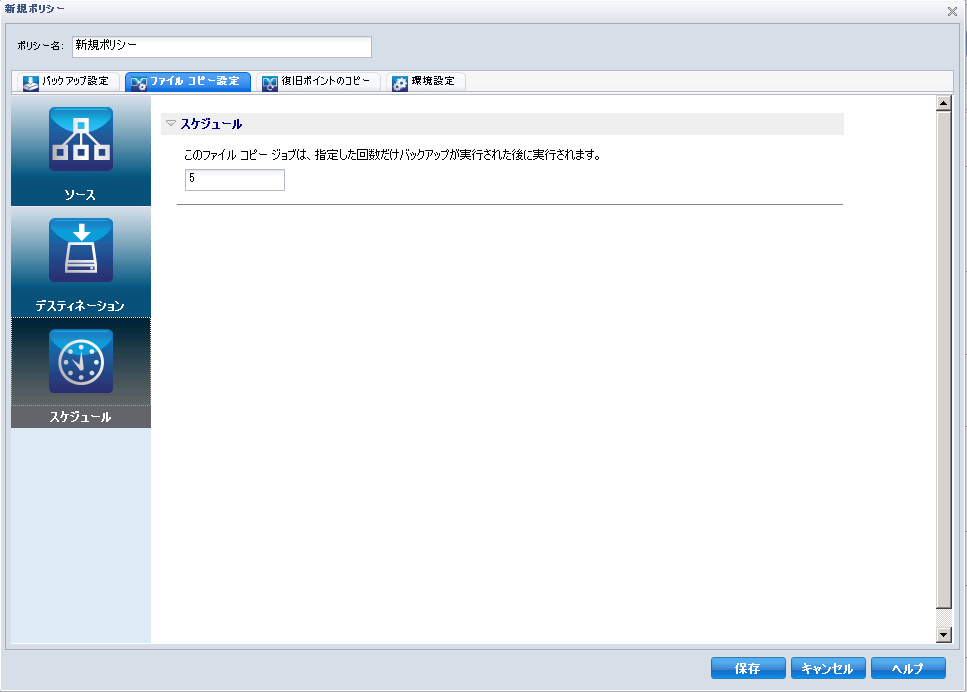Click the file copy icon on ファイル コピー設定 tab
Viewport: 967px width, 692px height.
pyautogui.click(x=137, y=82)
